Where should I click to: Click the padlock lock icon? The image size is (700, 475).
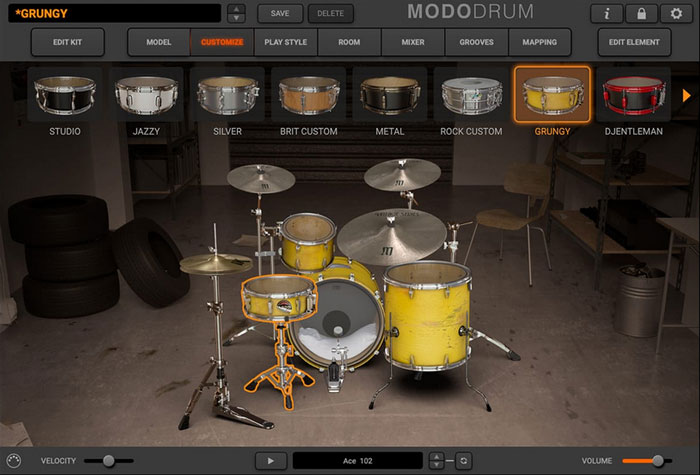641,13
